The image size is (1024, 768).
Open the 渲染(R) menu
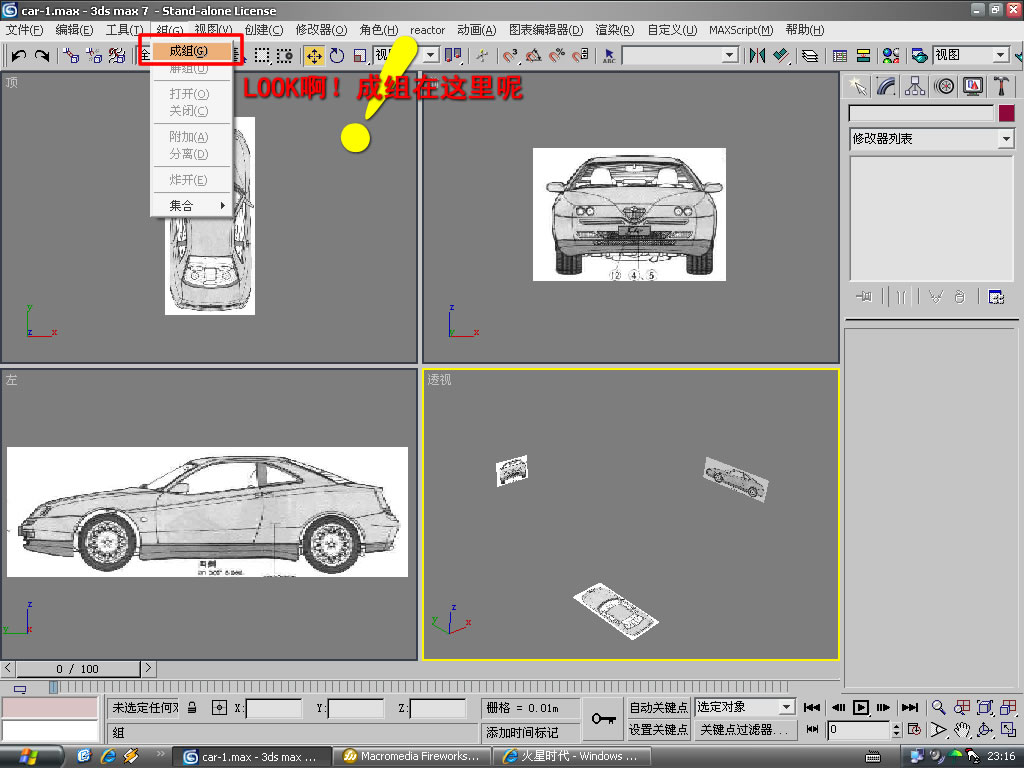click(615, 30)
